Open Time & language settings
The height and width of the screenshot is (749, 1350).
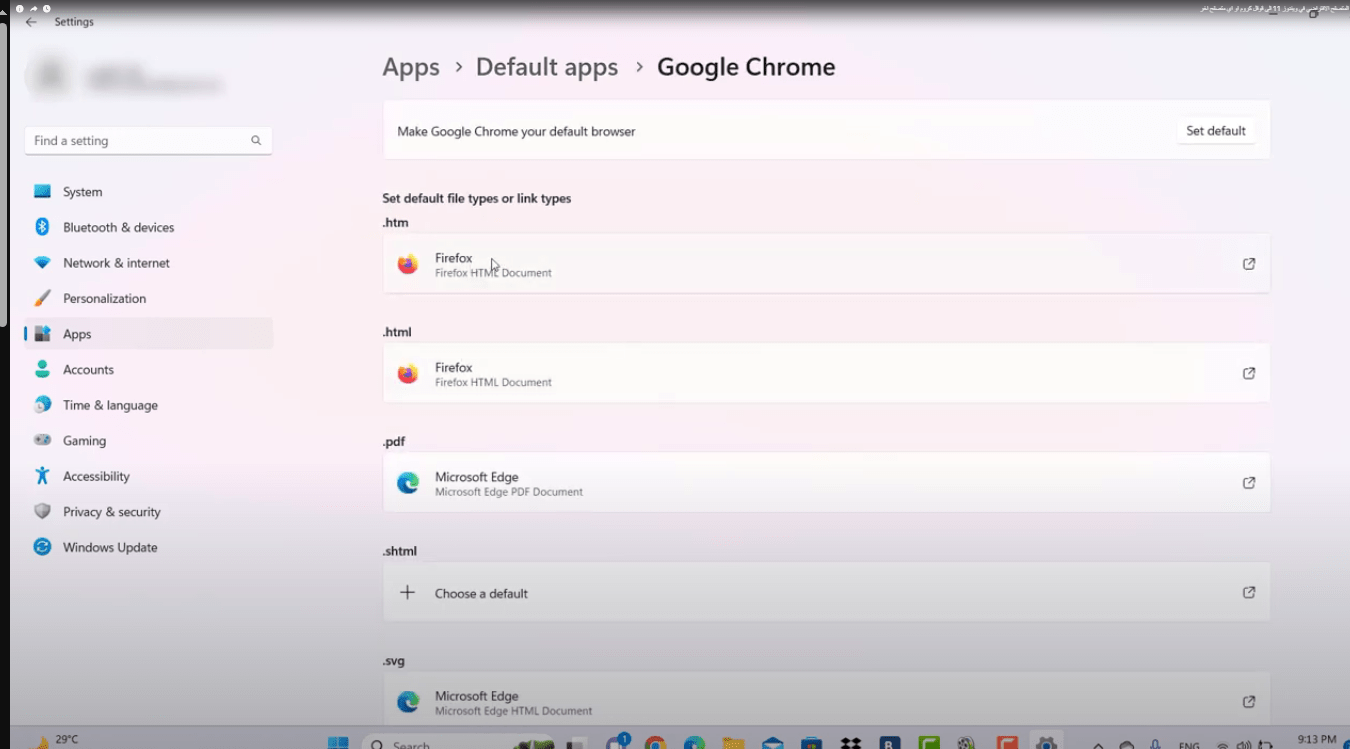(x=148, y=405)
